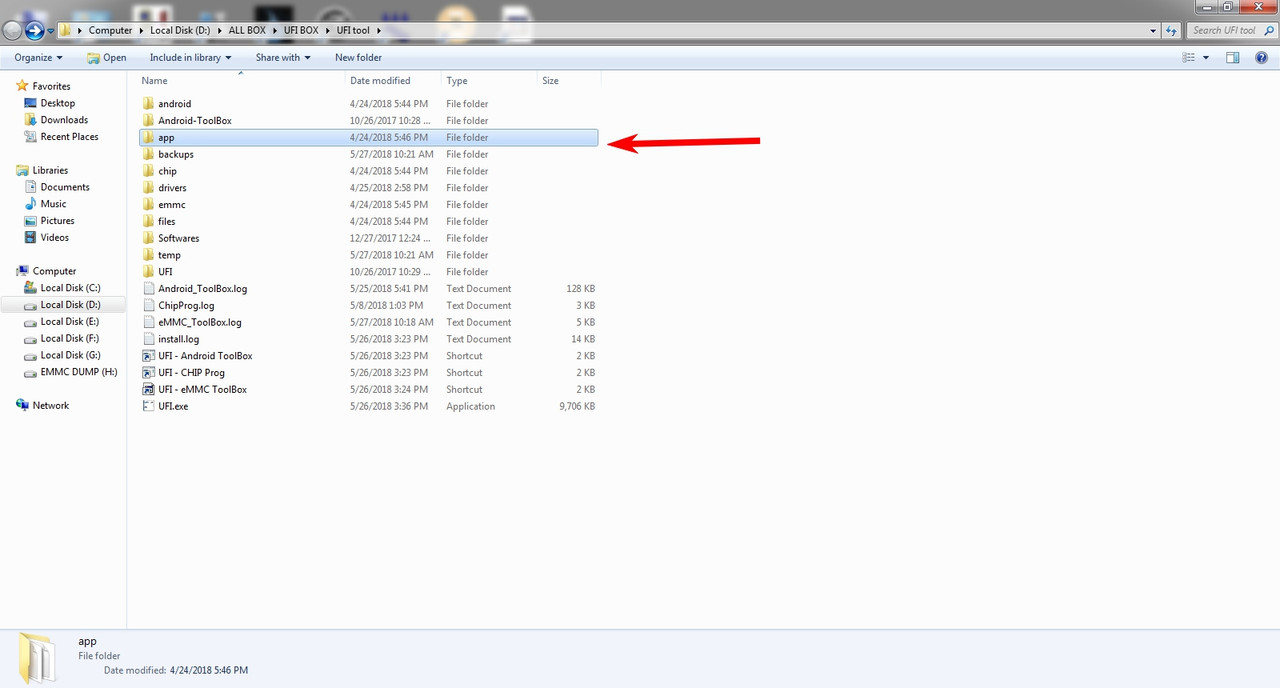The width and height of the screenshot is (1280, 688).
Task: Select the ChipProg.log file icon
Action: (x=148, y=306)
